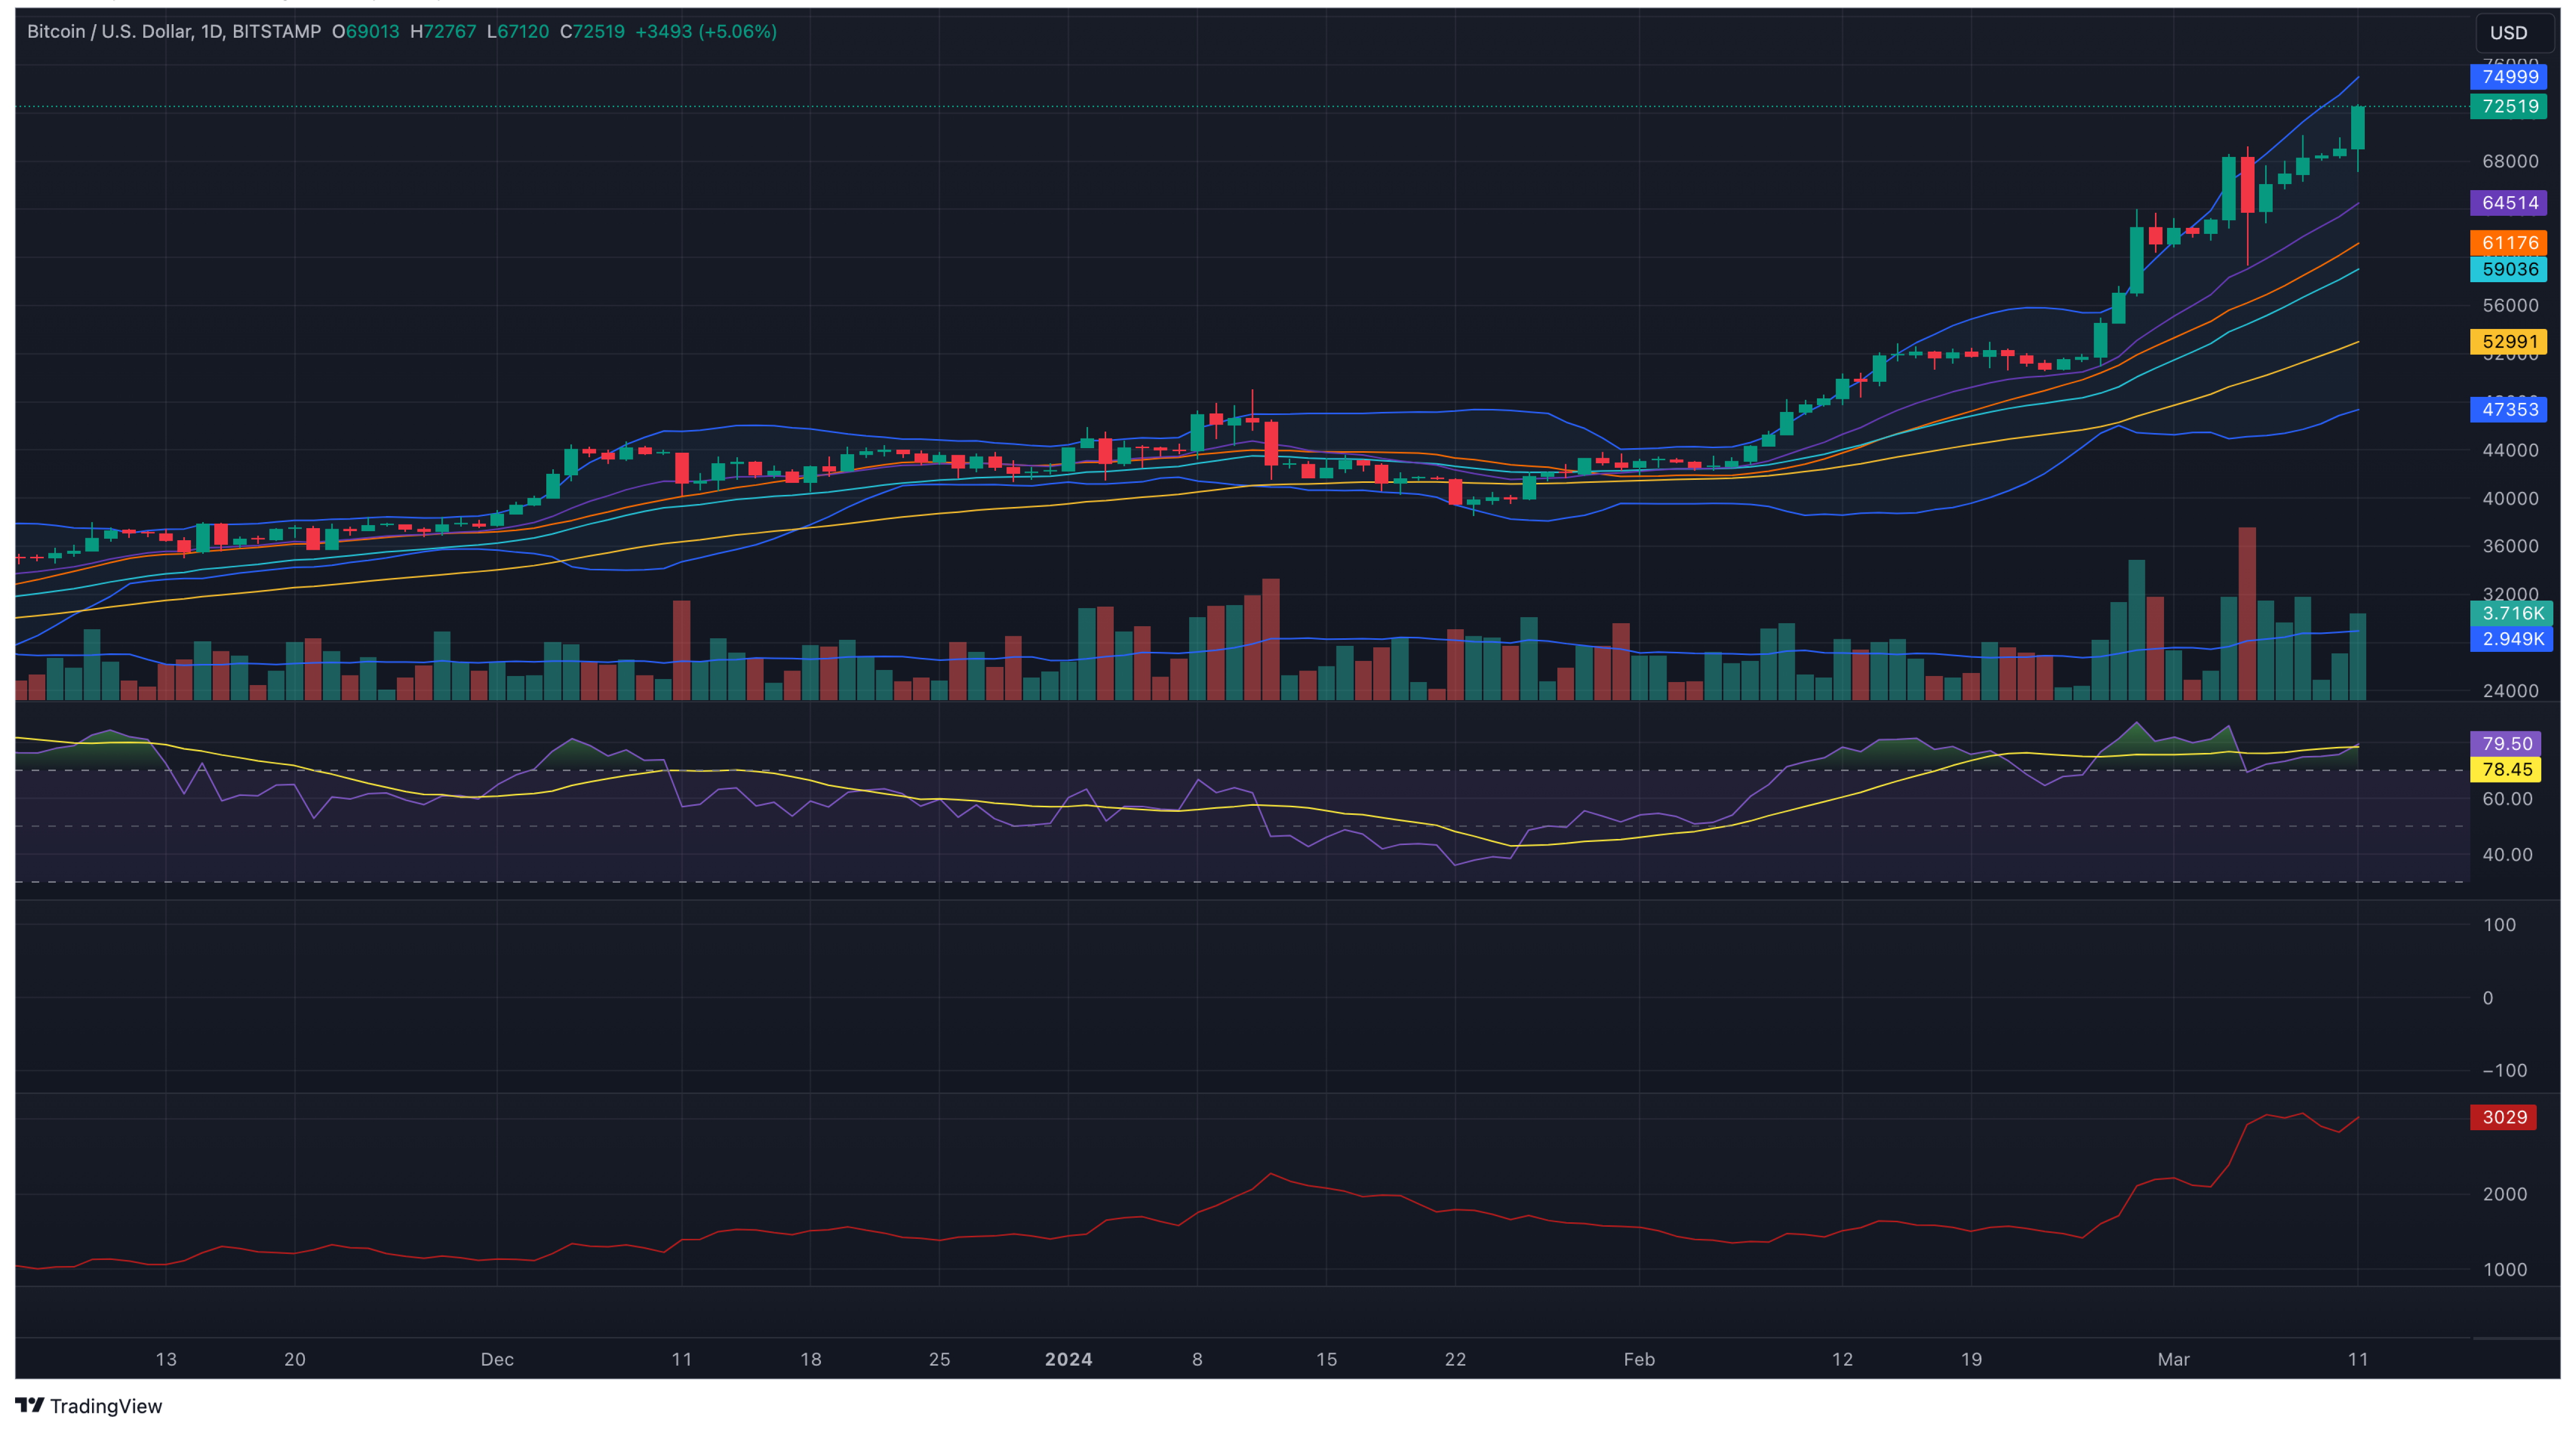Click the Feb label on time axis
This screenshot has width=2576, height=1432.
point(1639,1359)
